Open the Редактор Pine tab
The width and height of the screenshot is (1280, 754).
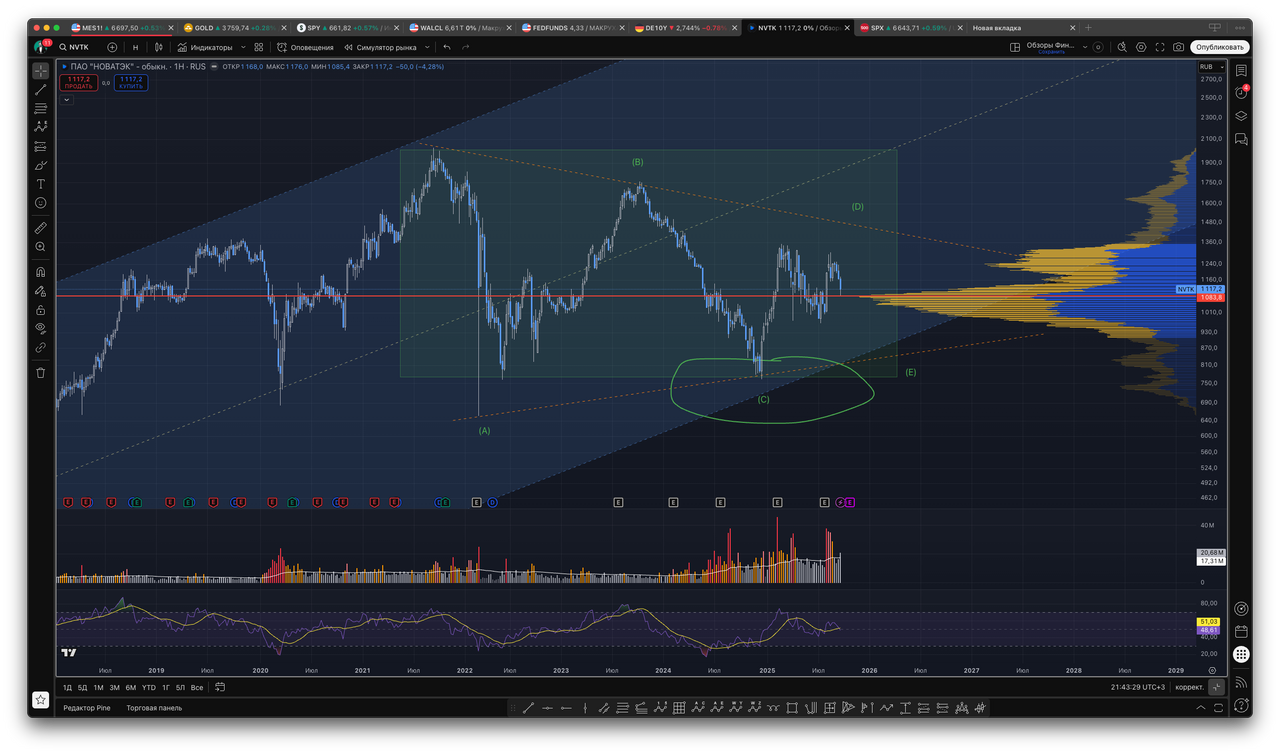[x=87, y=707]
